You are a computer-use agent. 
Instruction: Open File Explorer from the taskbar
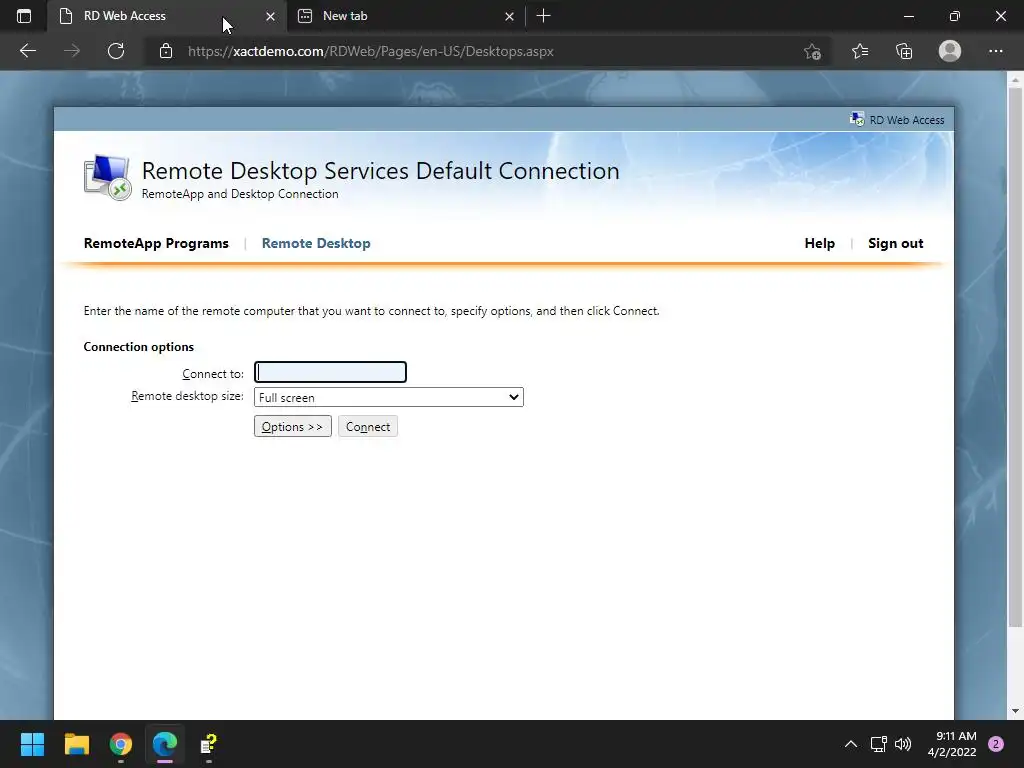point(76,744)
